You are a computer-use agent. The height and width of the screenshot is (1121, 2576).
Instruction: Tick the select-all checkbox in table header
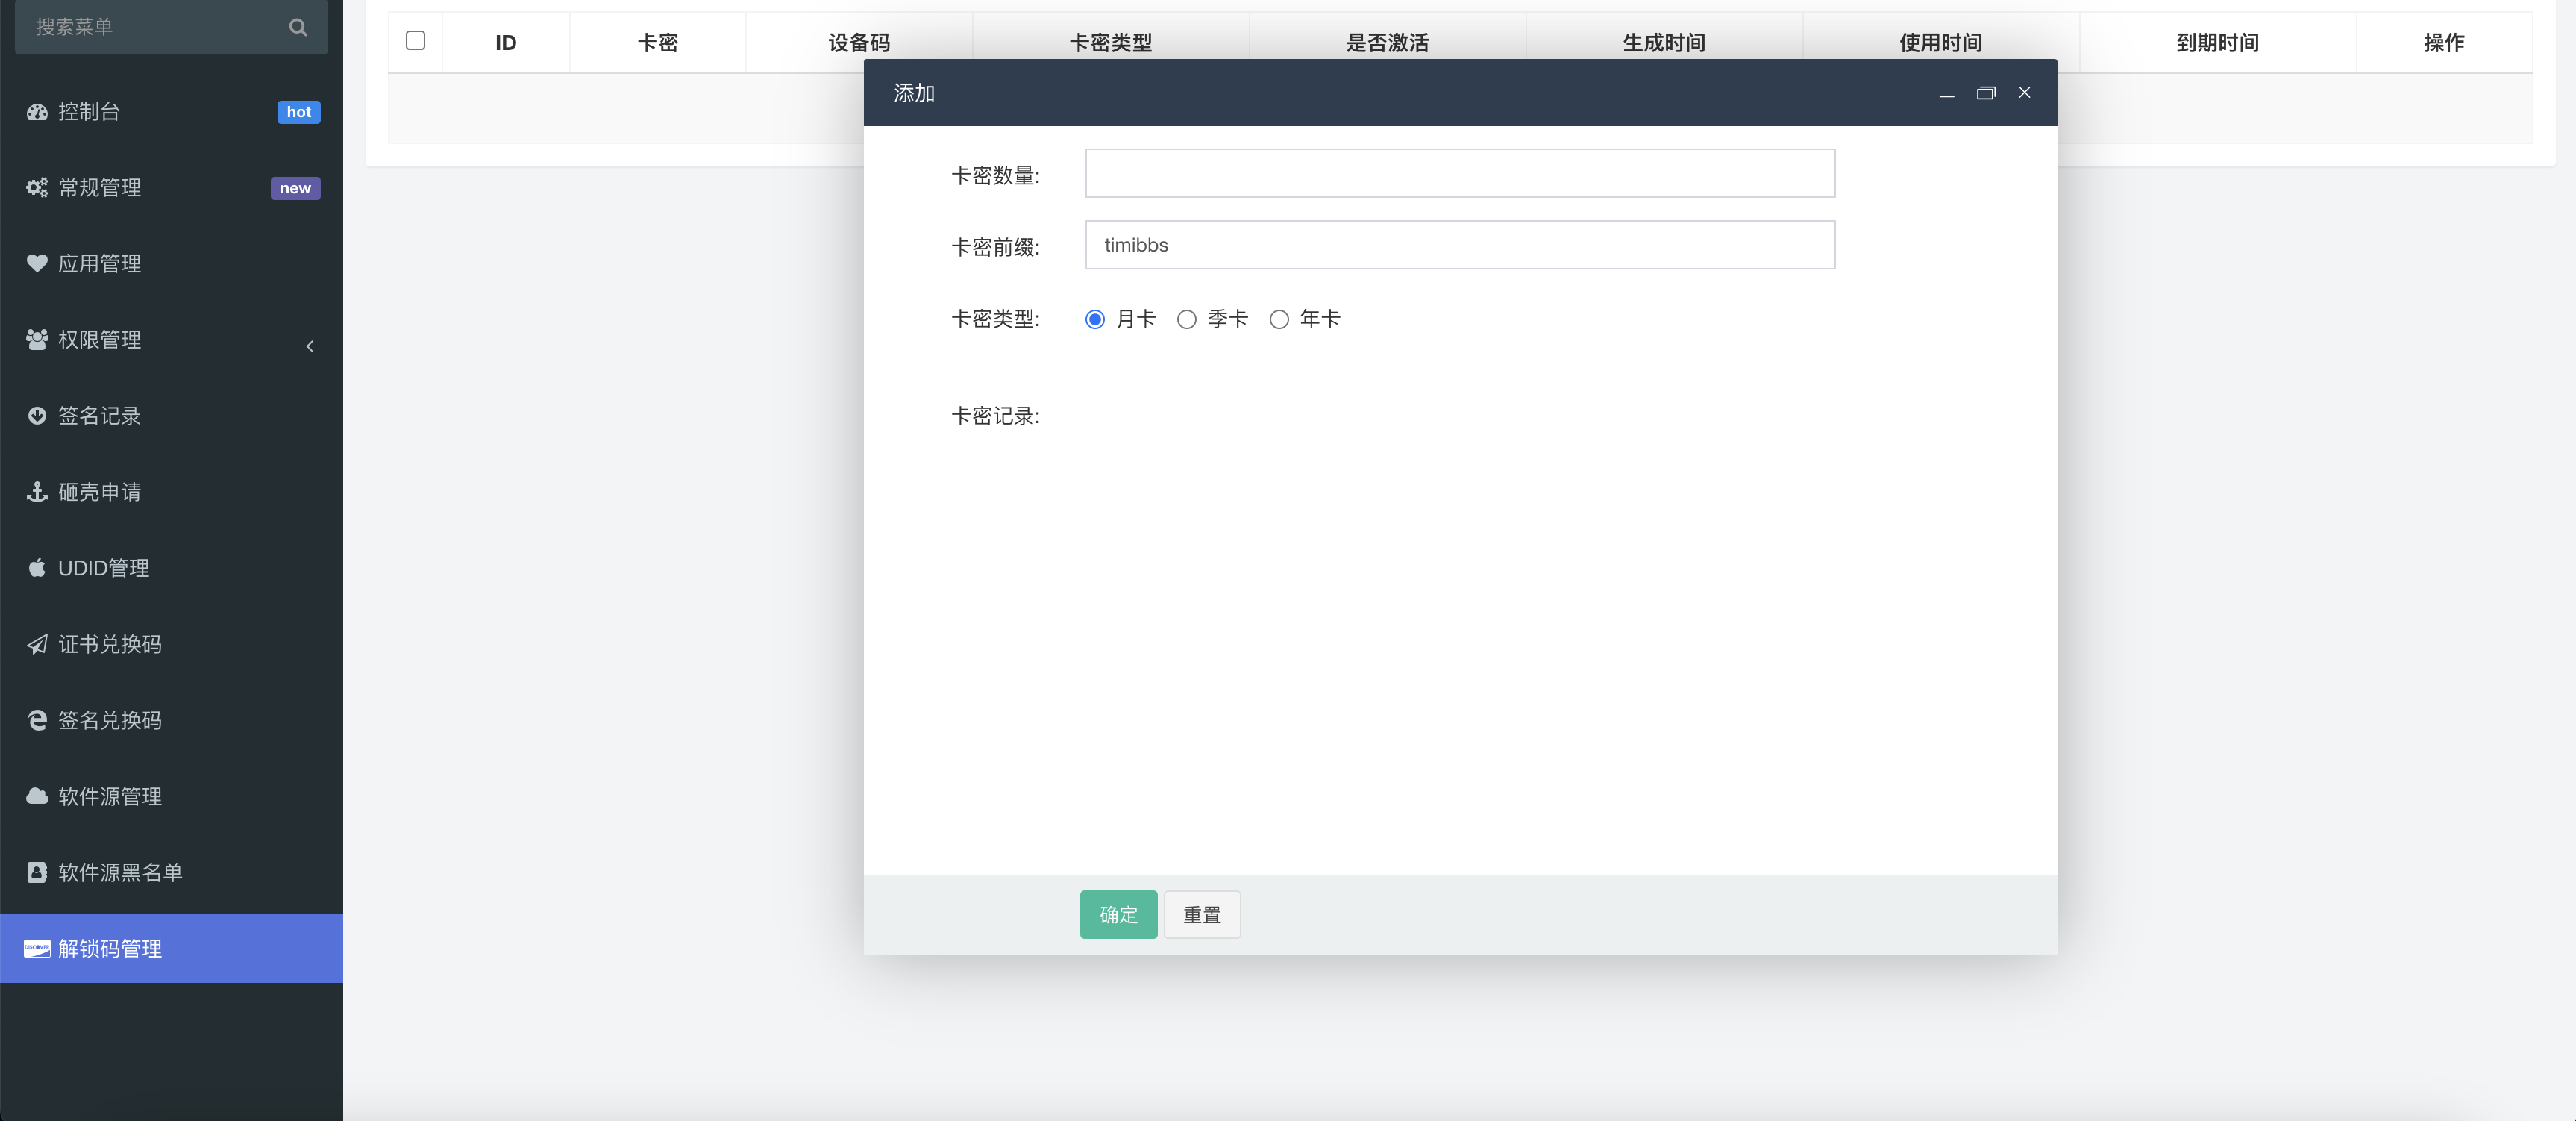416,41
